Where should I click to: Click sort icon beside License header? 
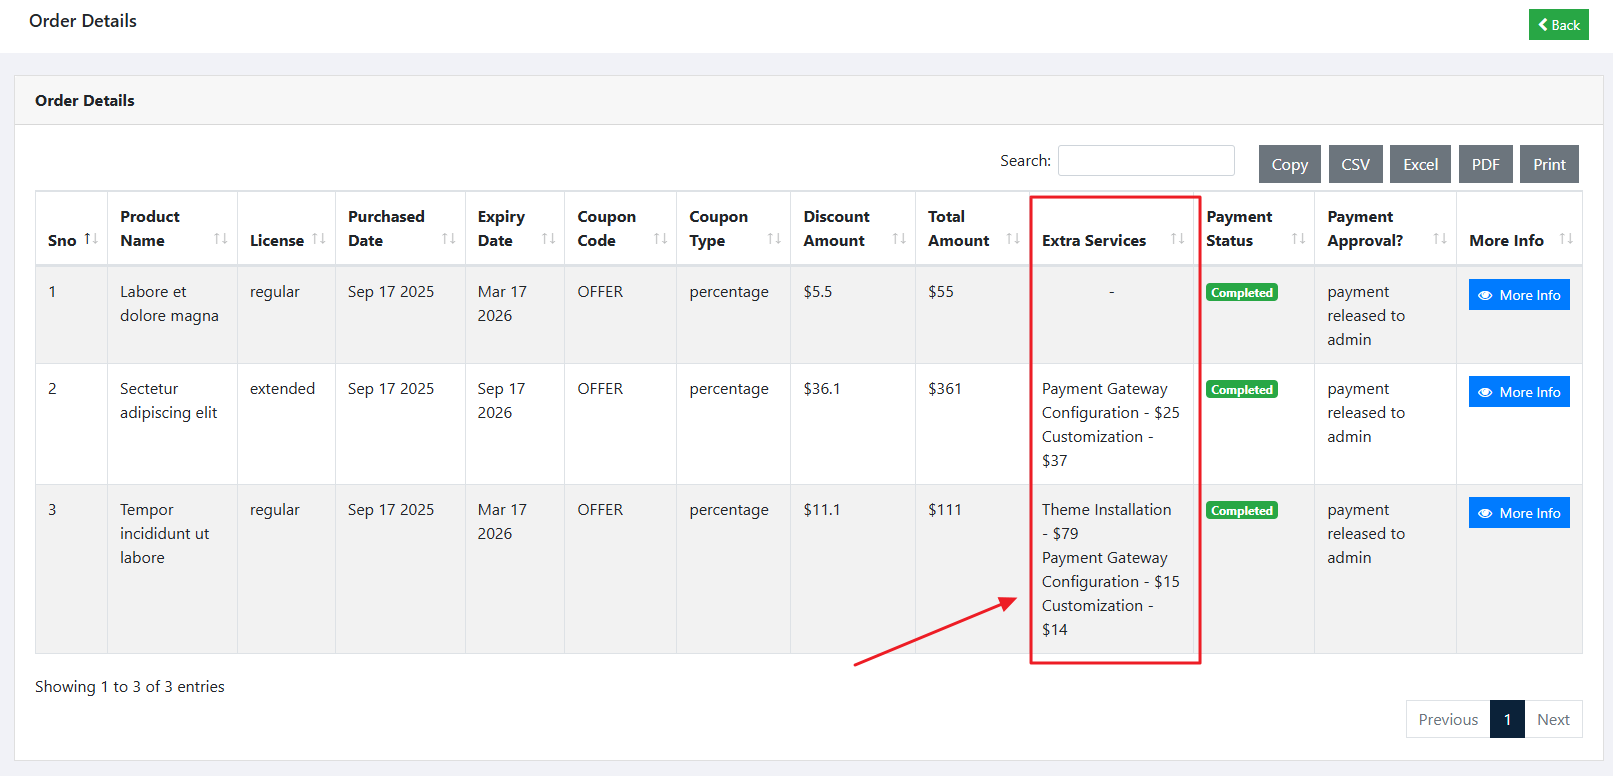pyautogui.click(x=319, y=239)
